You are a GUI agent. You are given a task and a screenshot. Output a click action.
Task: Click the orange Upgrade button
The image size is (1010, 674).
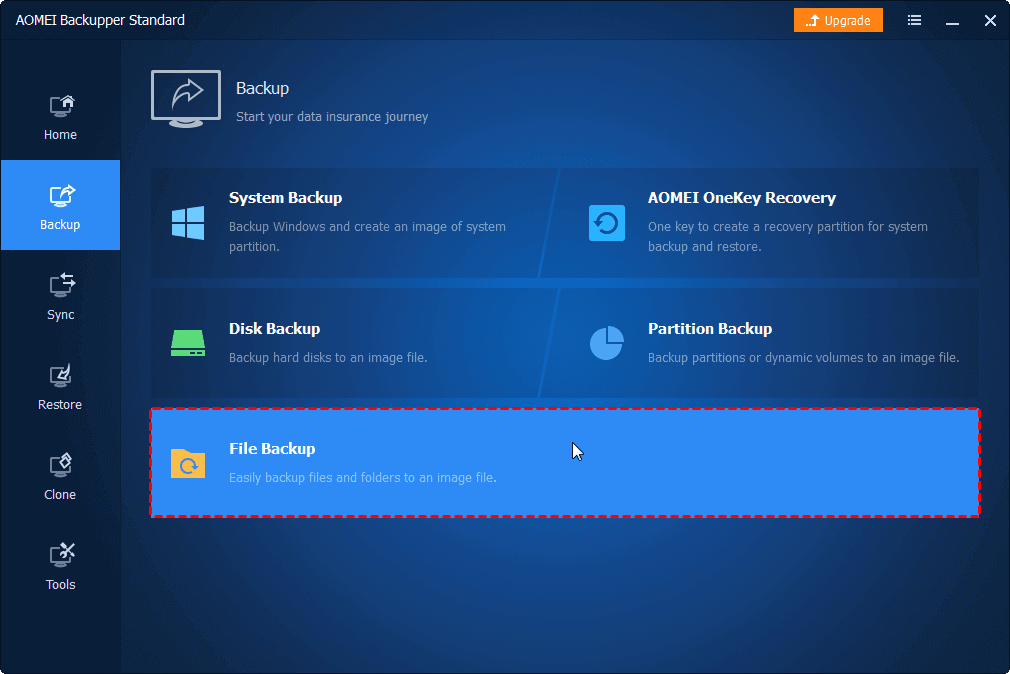(838, 19)
